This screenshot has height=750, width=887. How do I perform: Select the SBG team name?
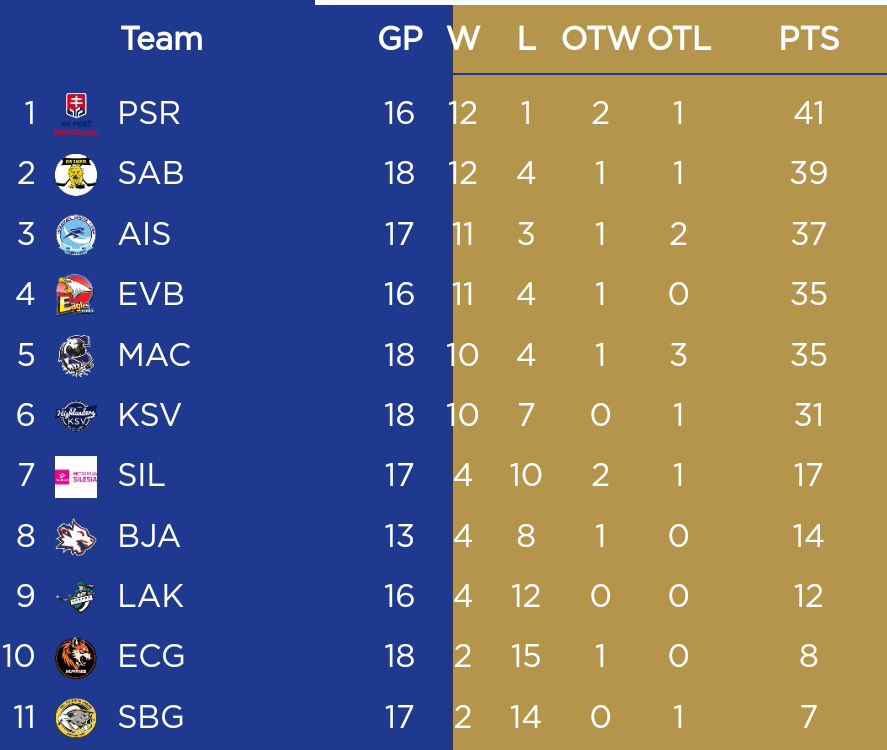point(151,717)
